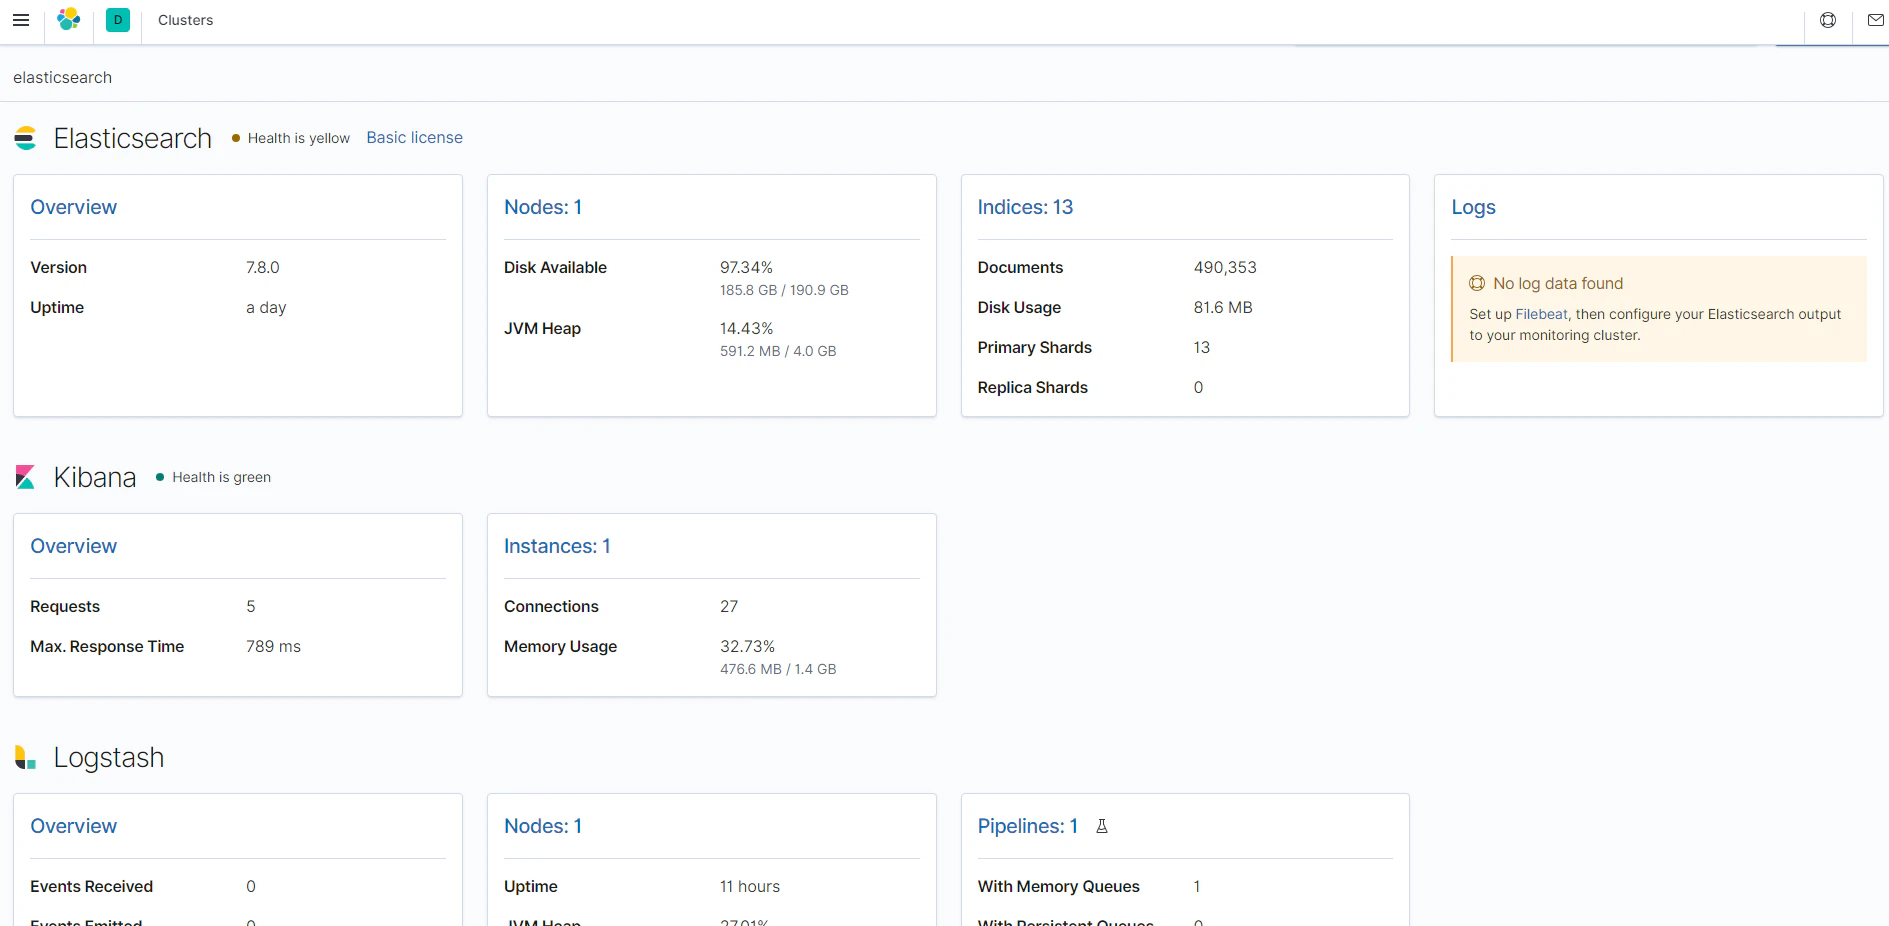Click the With Memory Queues label

pos(1059,886)
